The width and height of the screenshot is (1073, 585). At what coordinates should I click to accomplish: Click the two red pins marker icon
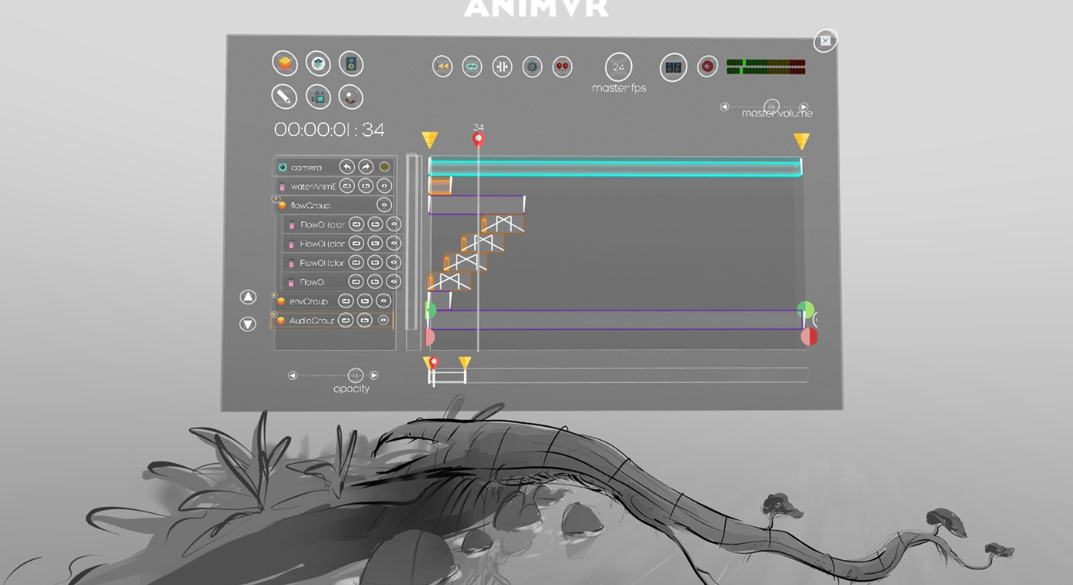pyautogui.click(x=563, y=66)
